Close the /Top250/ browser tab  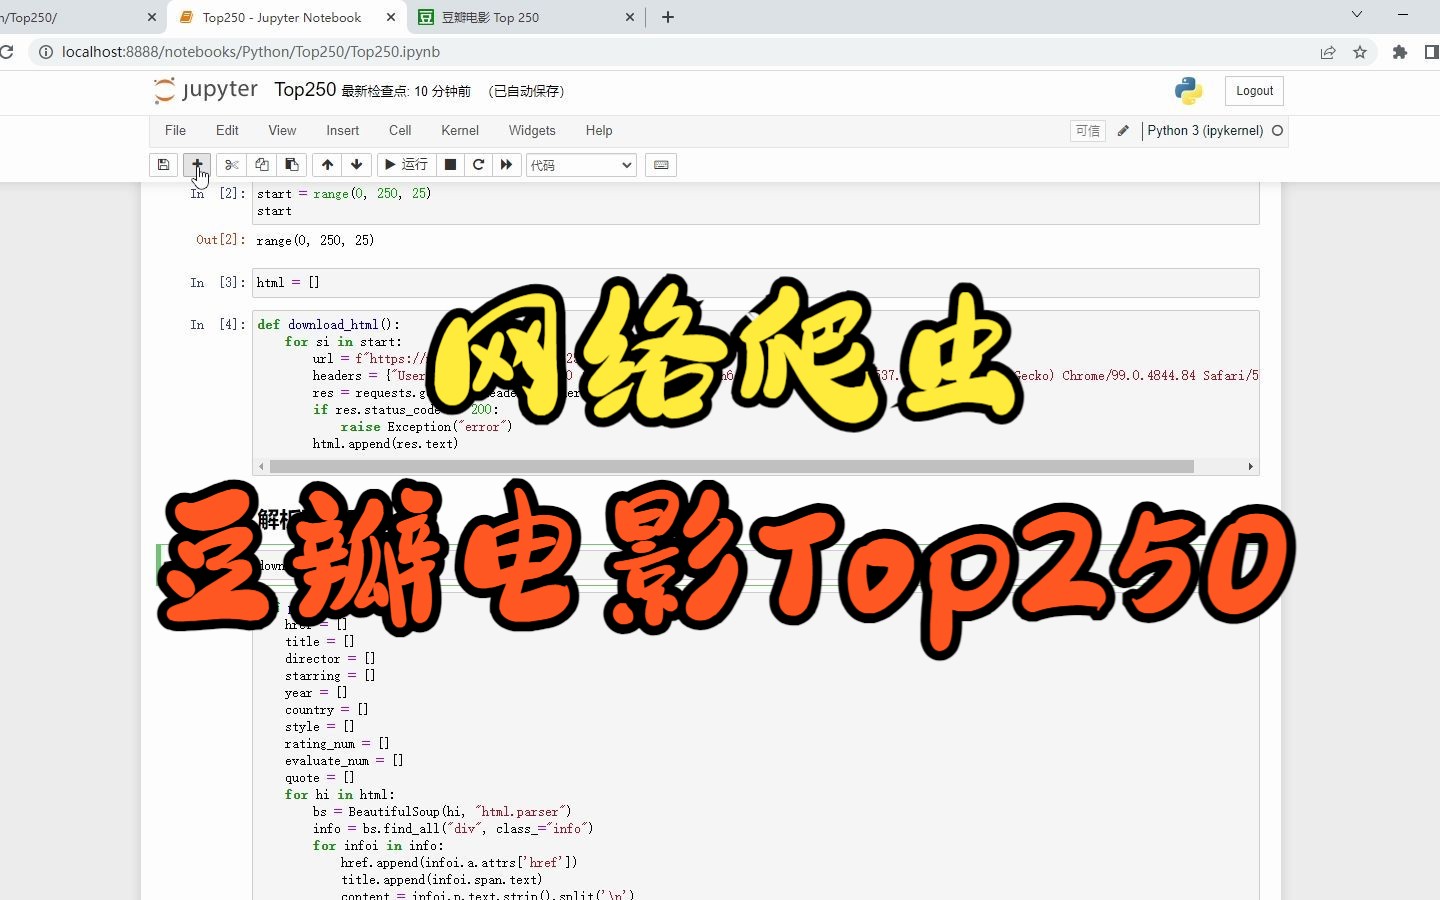(152, 17)
